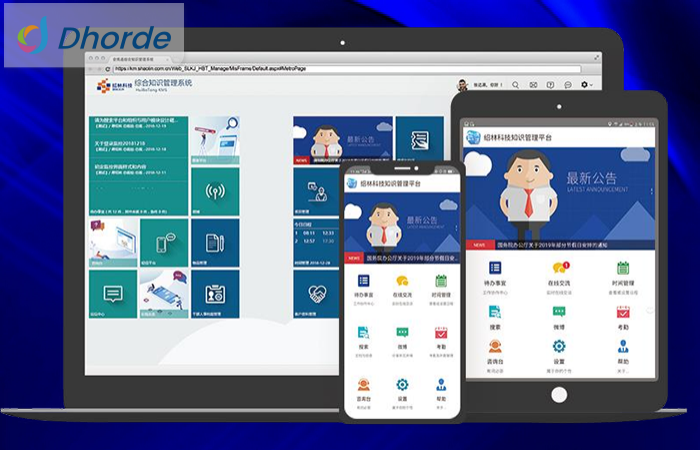700x450 pixels.
Task: Click the 综合知识管理系统 title on laptop
Action: point(163,84)
